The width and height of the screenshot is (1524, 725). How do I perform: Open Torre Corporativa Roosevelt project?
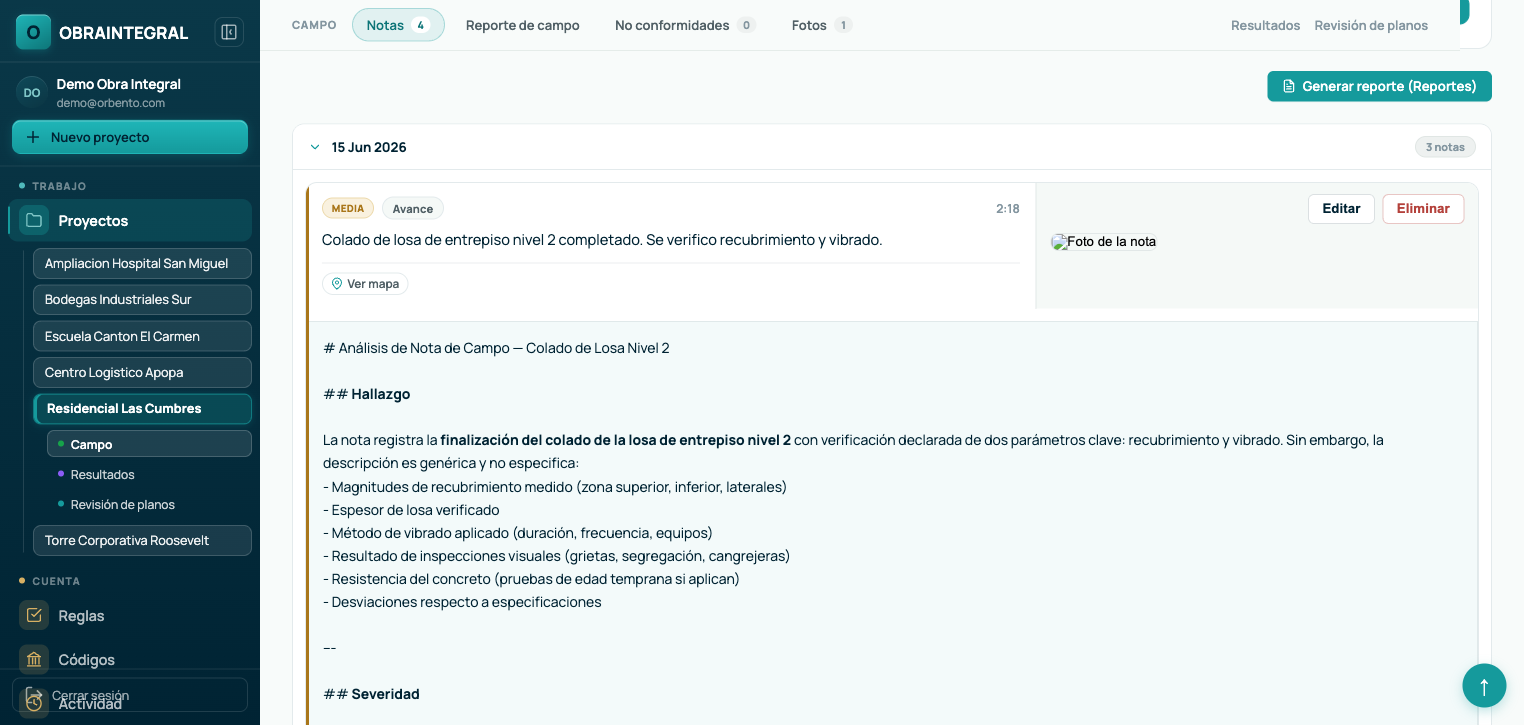(x=142, y=540)
